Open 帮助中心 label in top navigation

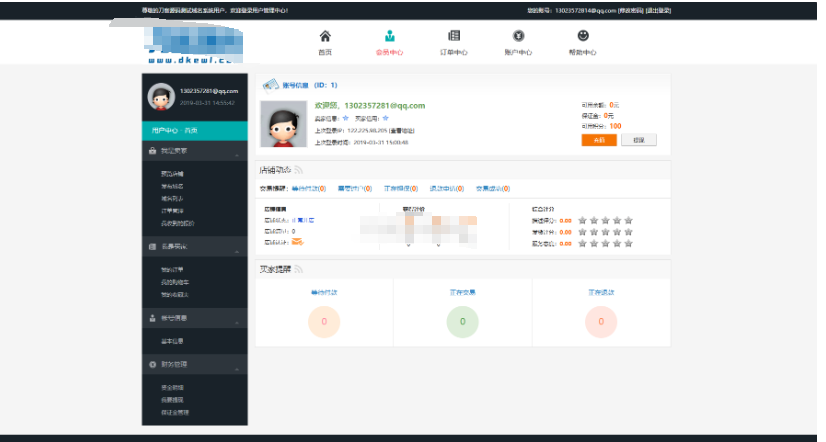tap(583, 52)
